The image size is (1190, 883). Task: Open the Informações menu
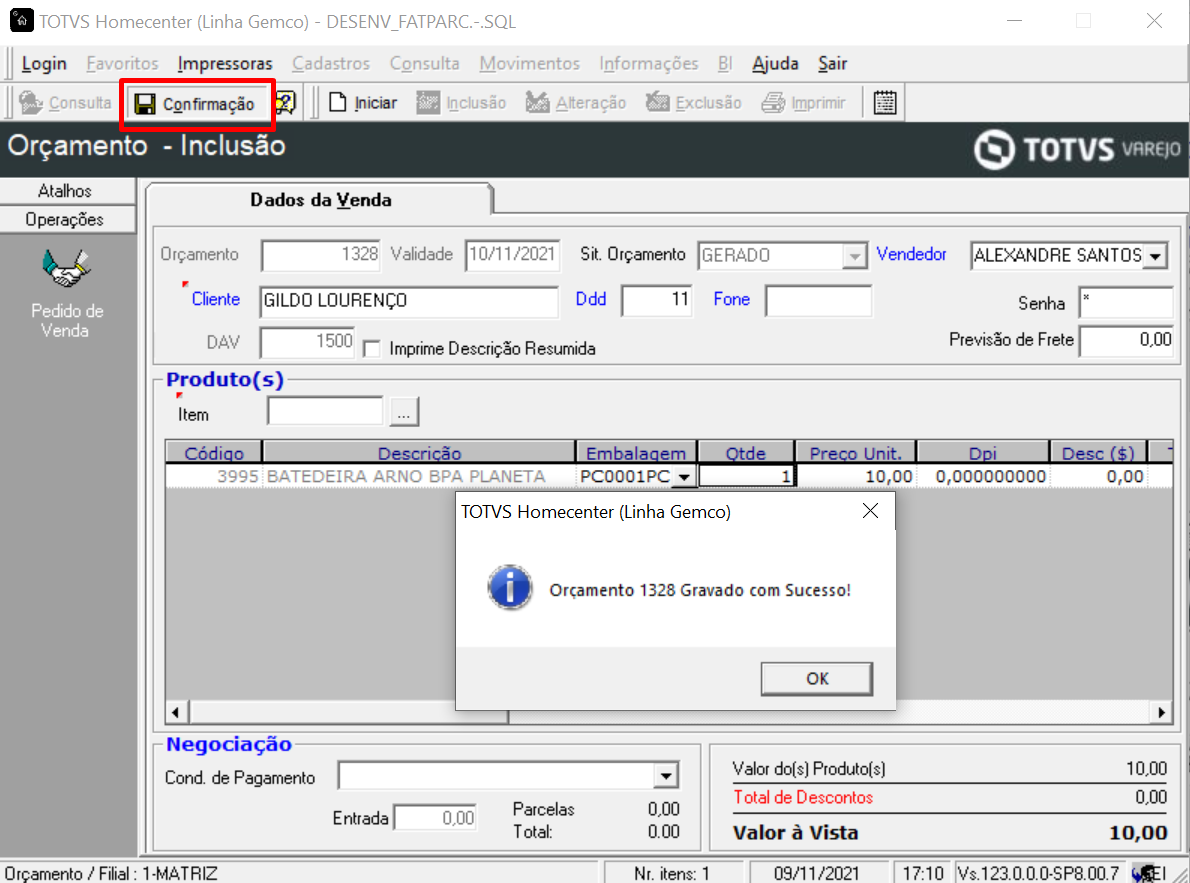(x=649, y=64)
